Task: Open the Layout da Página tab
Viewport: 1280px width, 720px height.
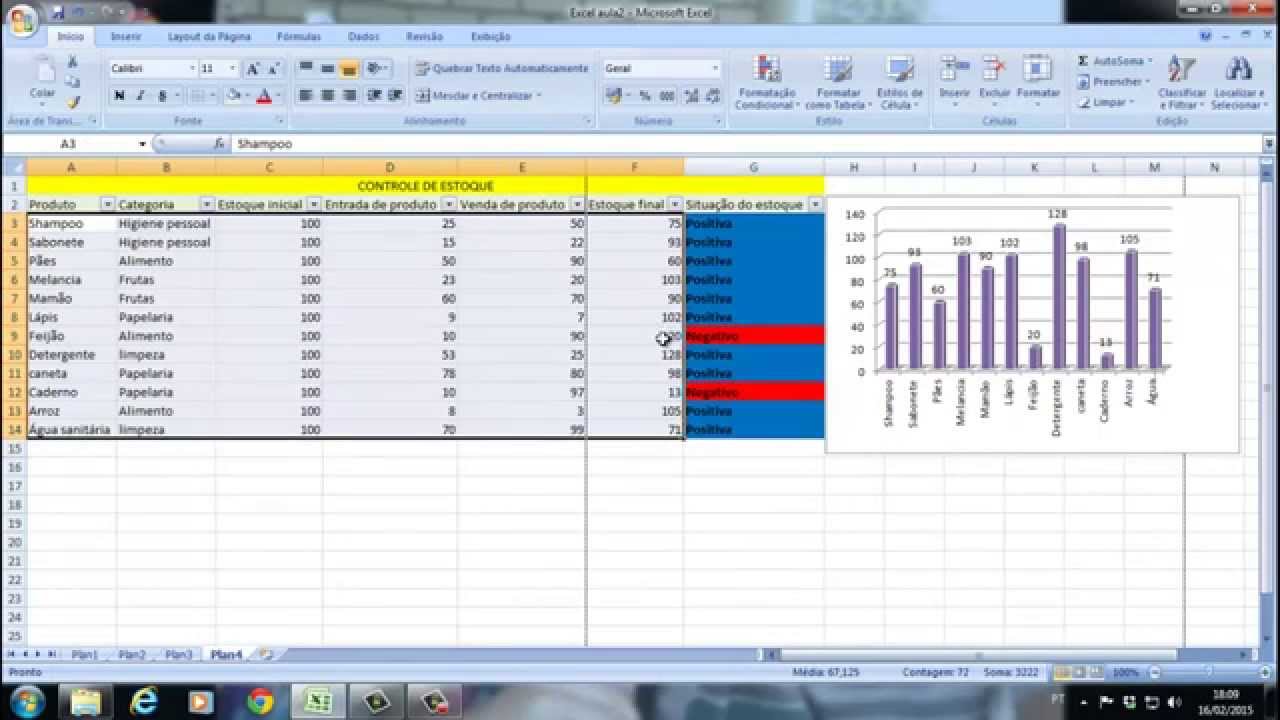Action: pyautogui.click(x=209, y=36)
